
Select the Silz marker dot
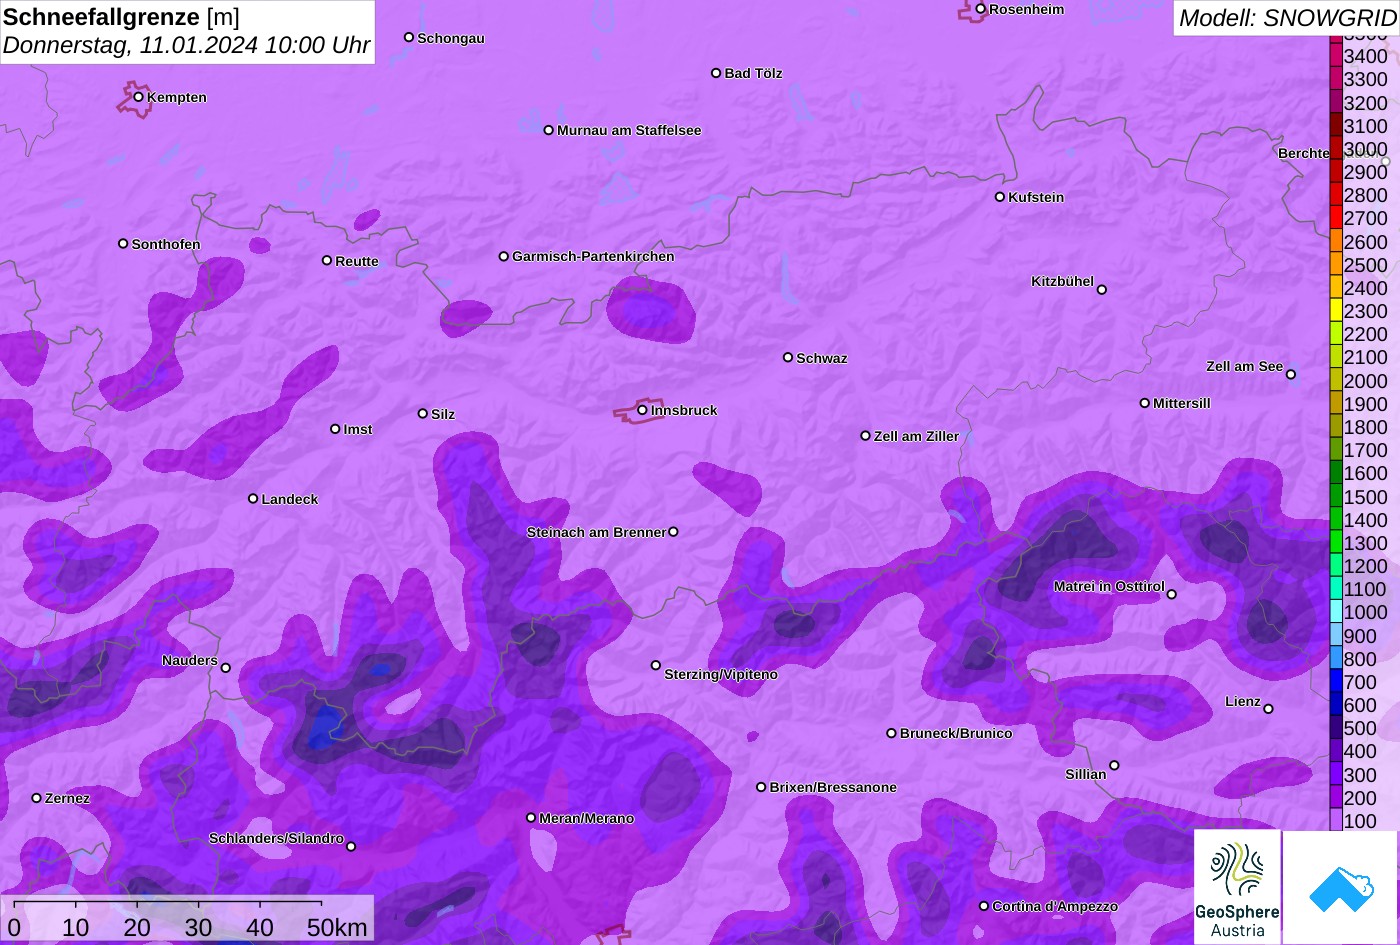click(x=423, y=413)
